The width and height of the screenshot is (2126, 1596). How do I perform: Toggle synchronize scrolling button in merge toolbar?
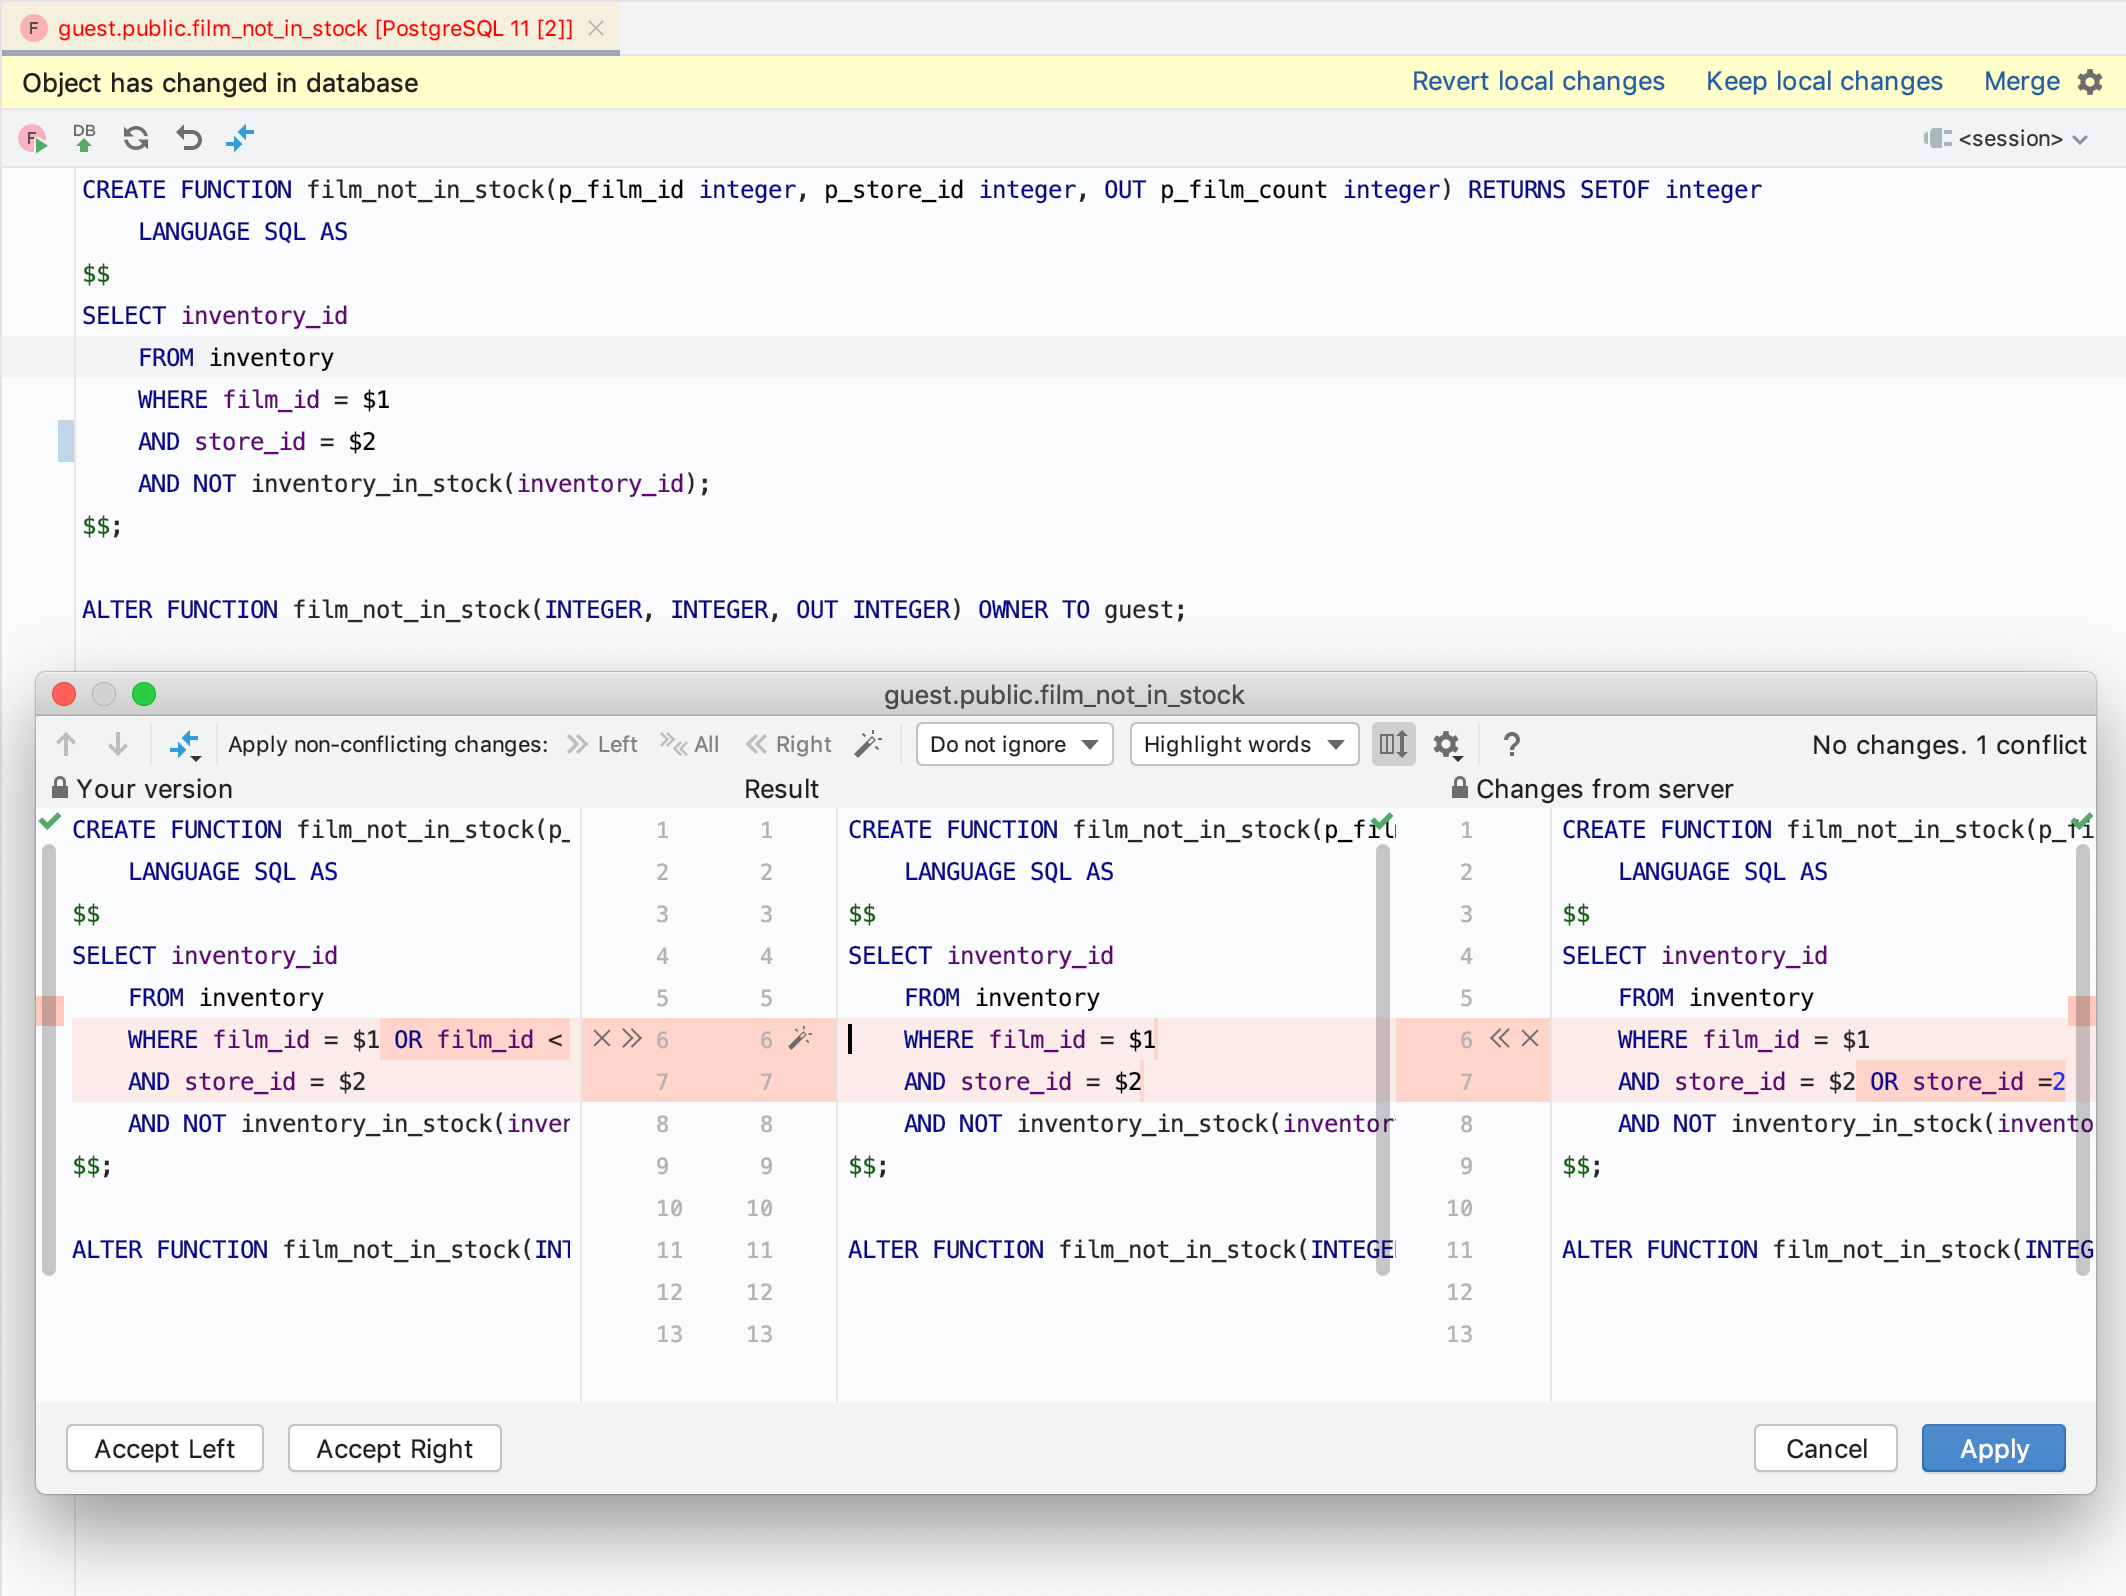point(1393,745)
